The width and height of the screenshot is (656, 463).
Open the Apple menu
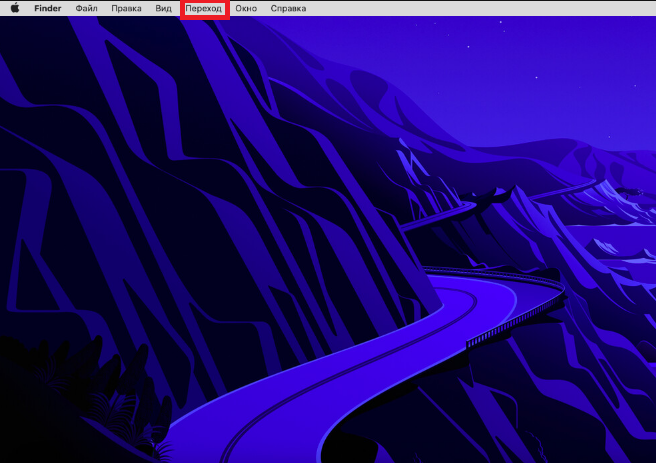[x=15, y=8]
